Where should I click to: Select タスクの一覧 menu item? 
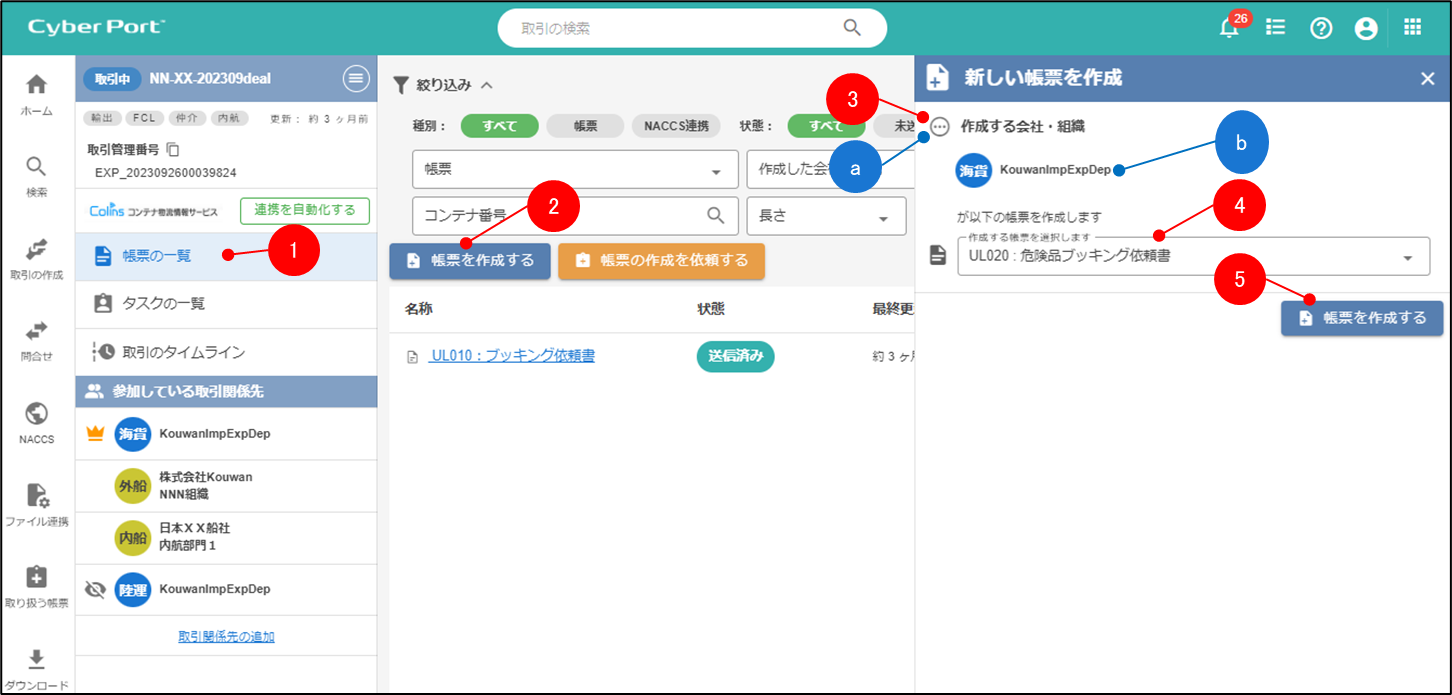[163, 303]
